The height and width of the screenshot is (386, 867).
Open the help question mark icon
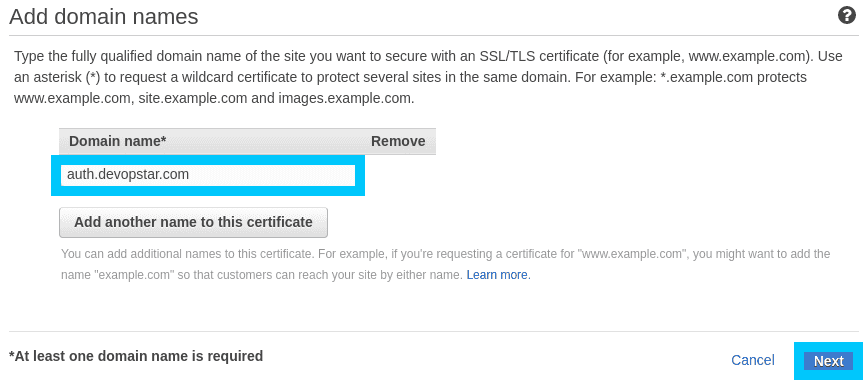(847, 15)
